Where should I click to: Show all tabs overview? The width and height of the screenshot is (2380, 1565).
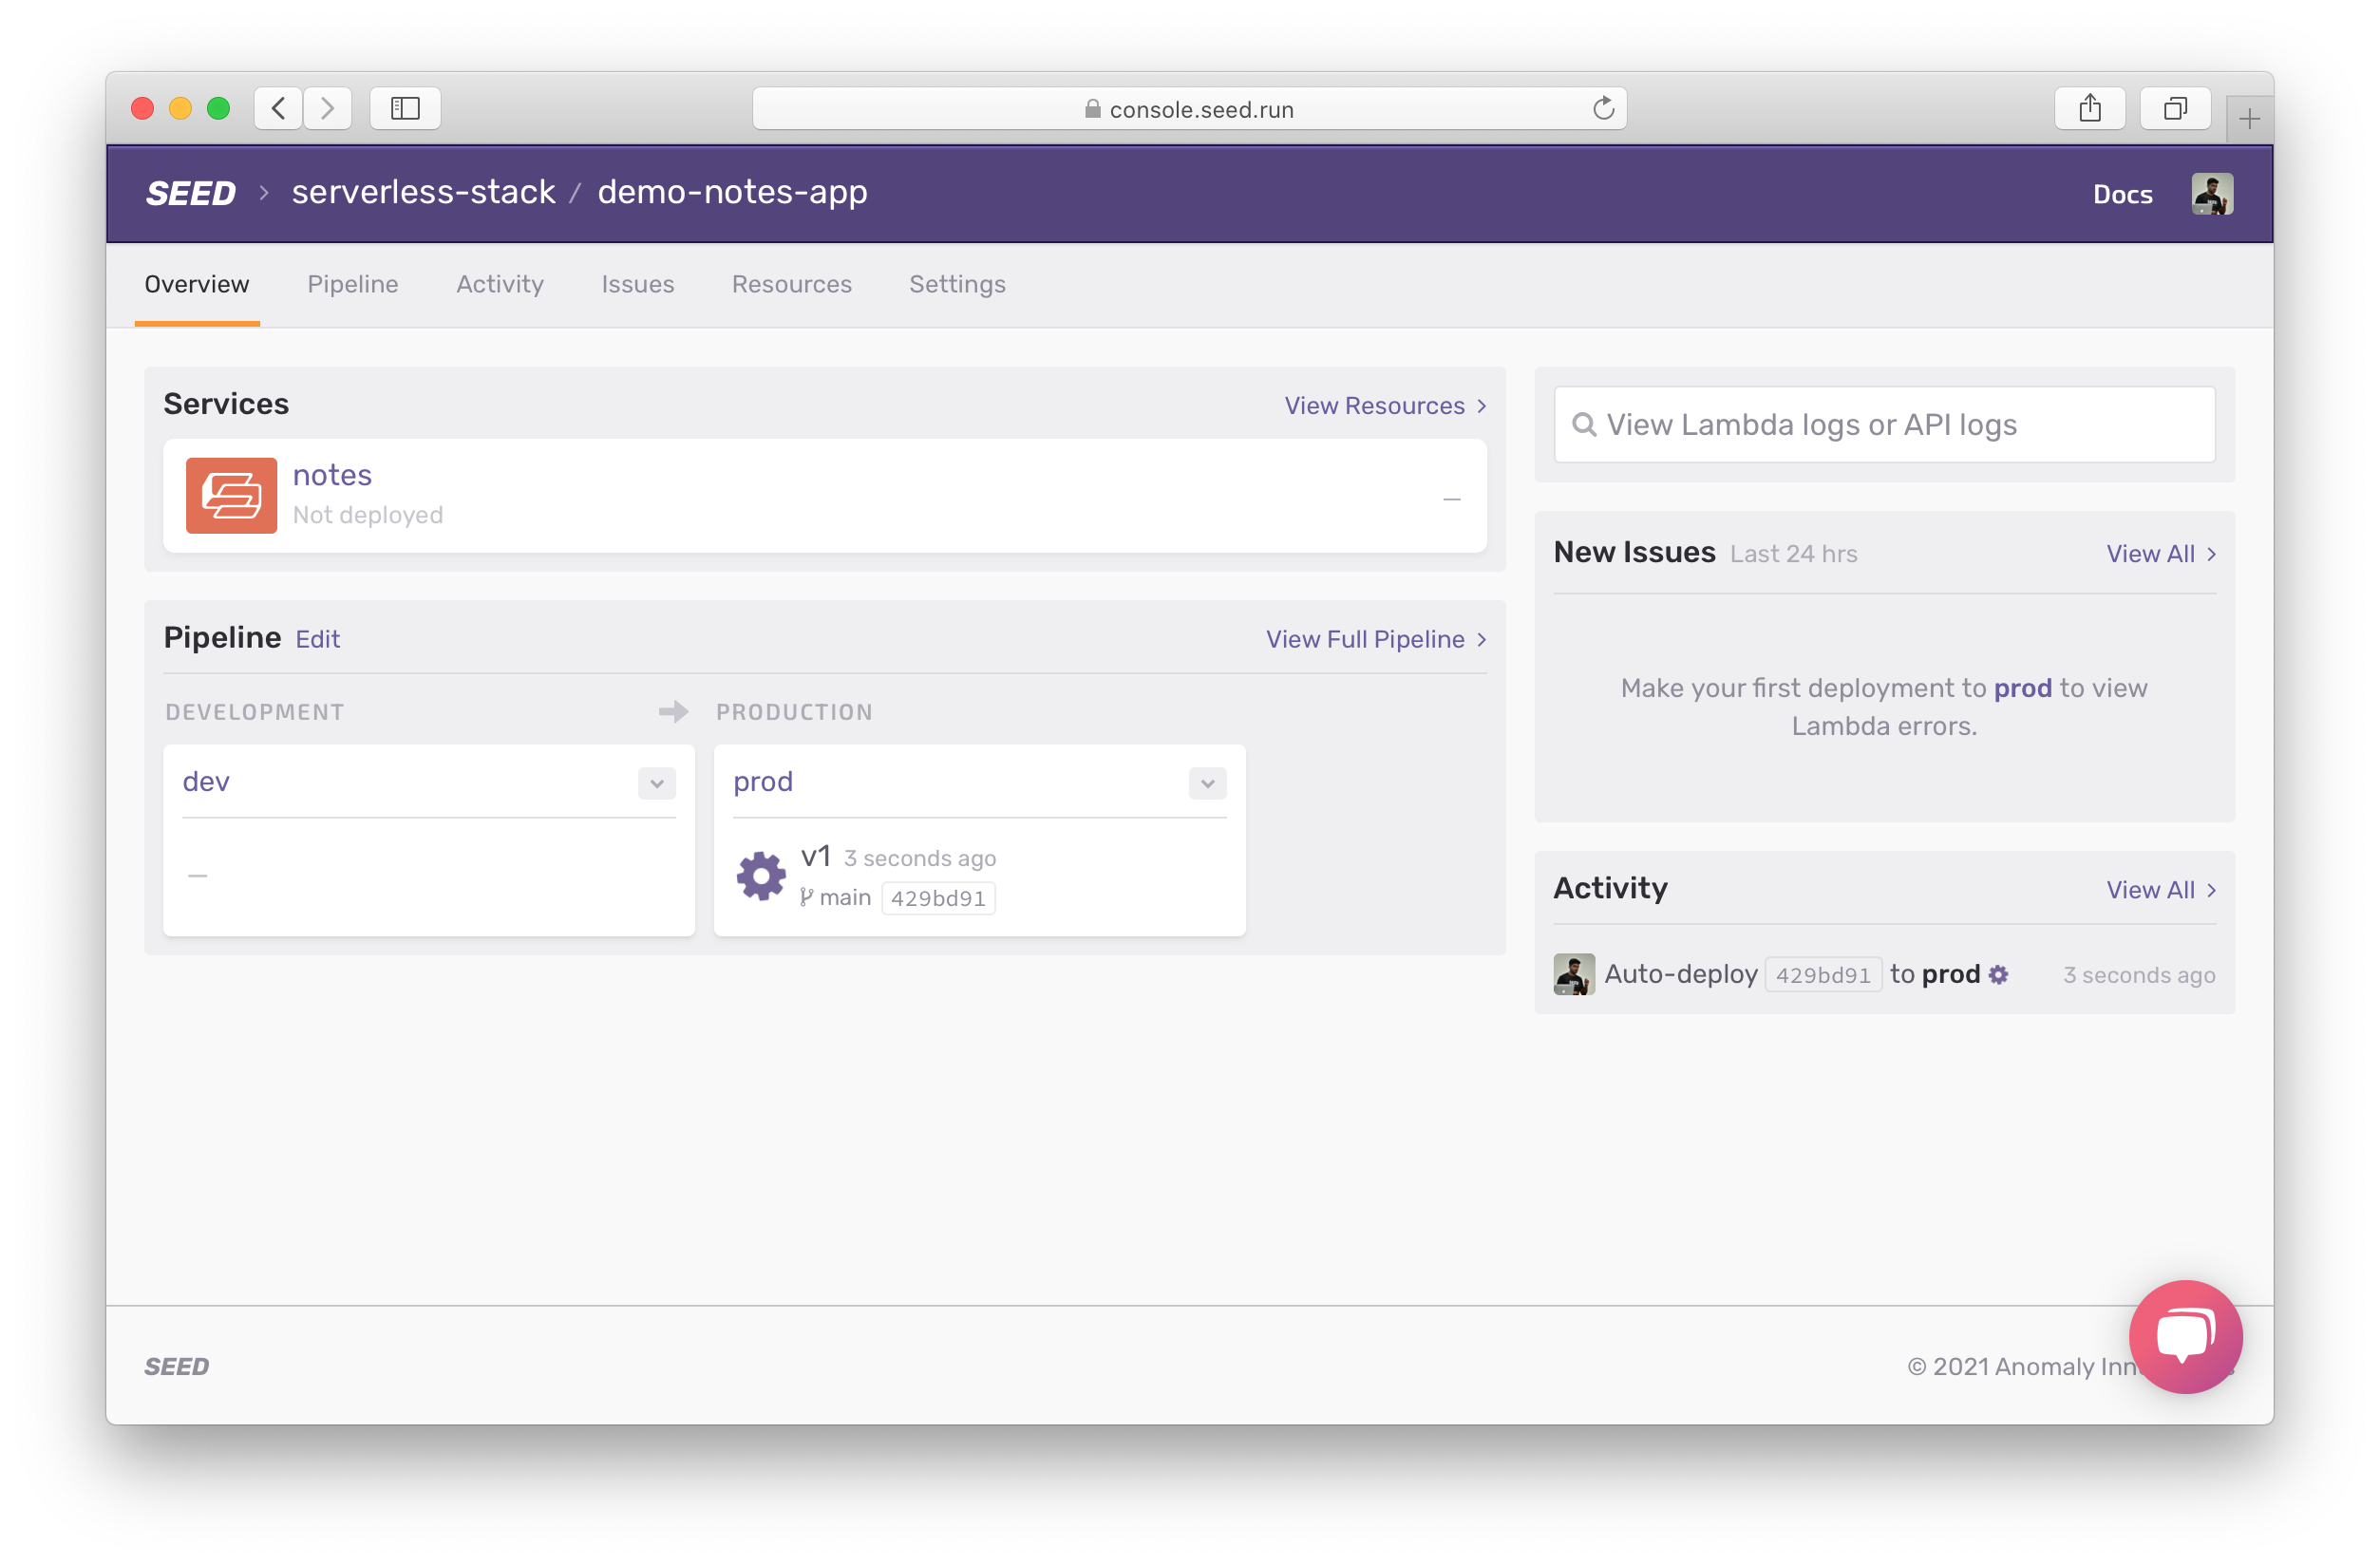click(2174, 108)
